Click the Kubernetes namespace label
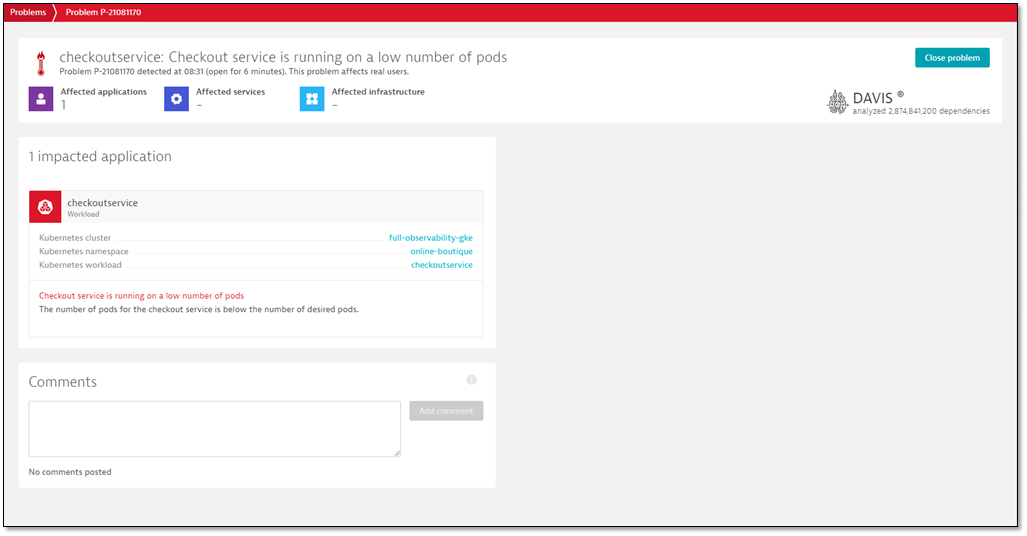This screenshot has height=536, width=1027. click(x=84, y=252)
